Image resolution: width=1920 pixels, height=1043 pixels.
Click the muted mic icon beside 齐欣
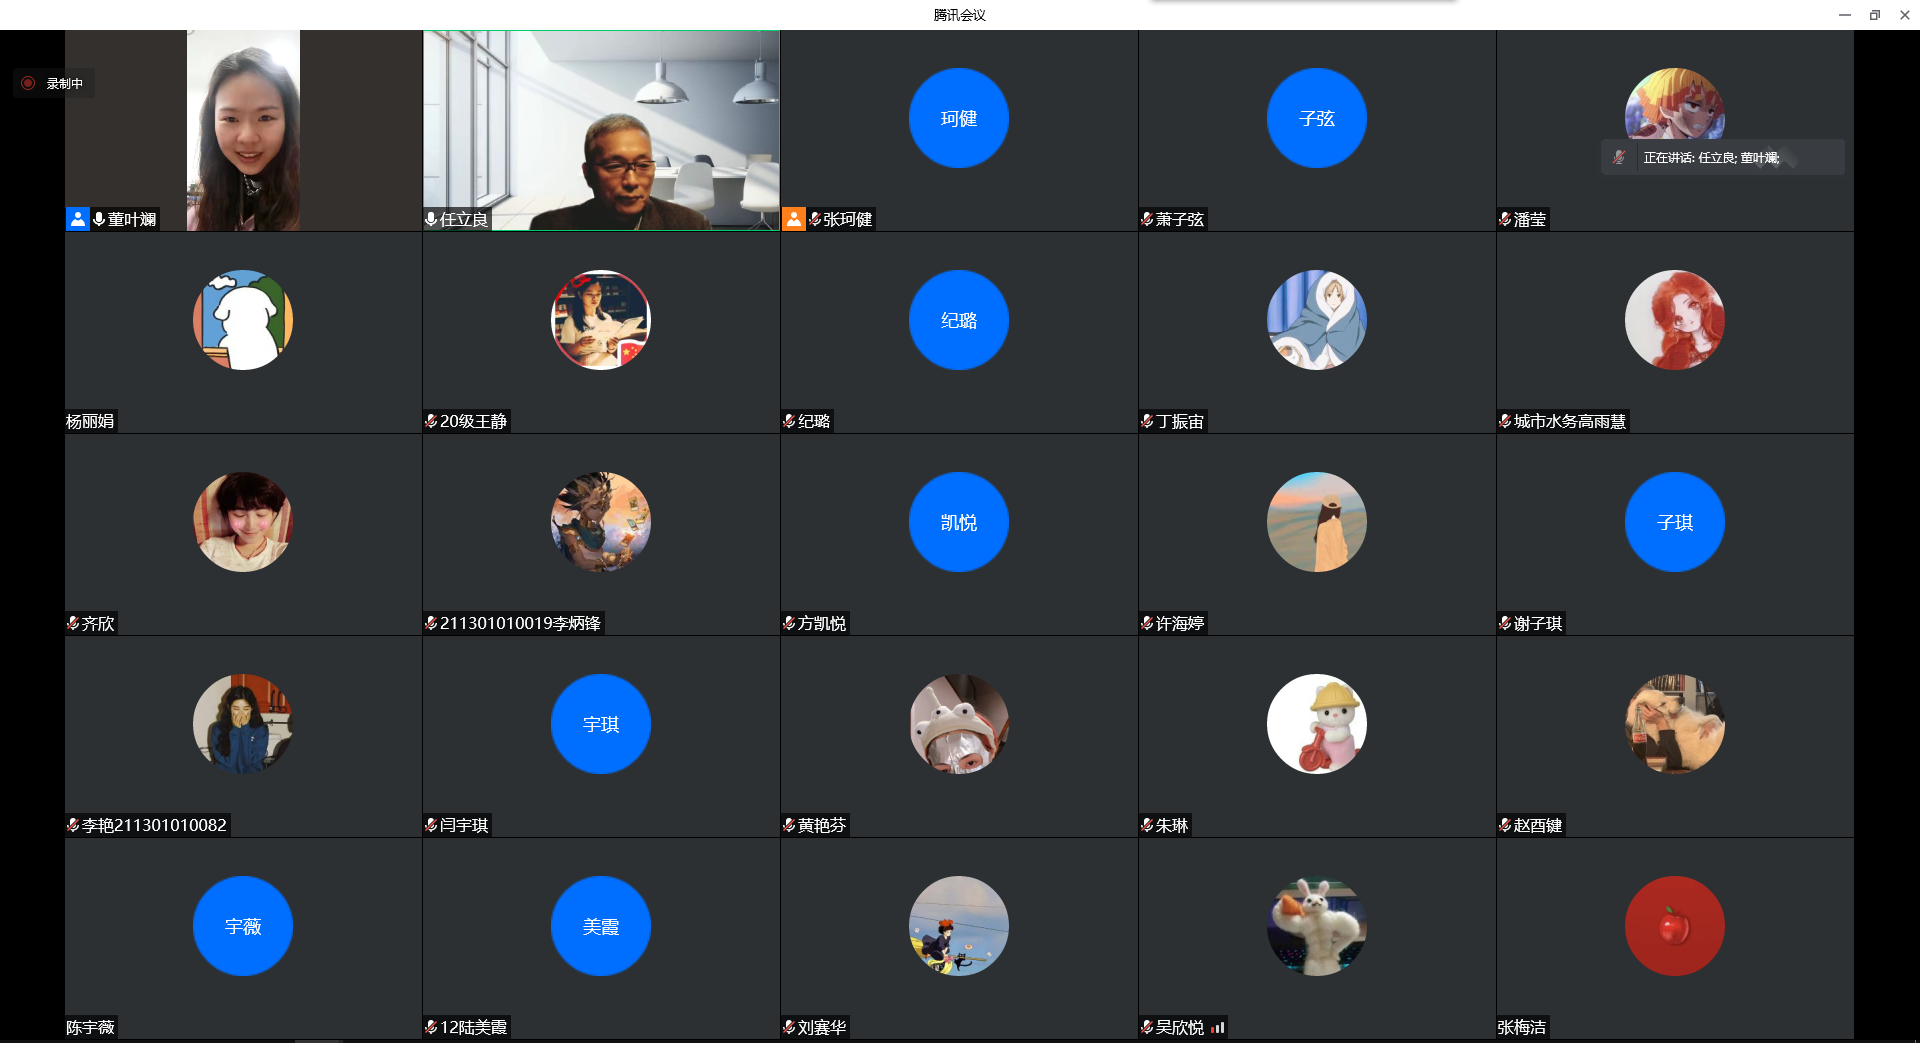(x=73, y=623)
